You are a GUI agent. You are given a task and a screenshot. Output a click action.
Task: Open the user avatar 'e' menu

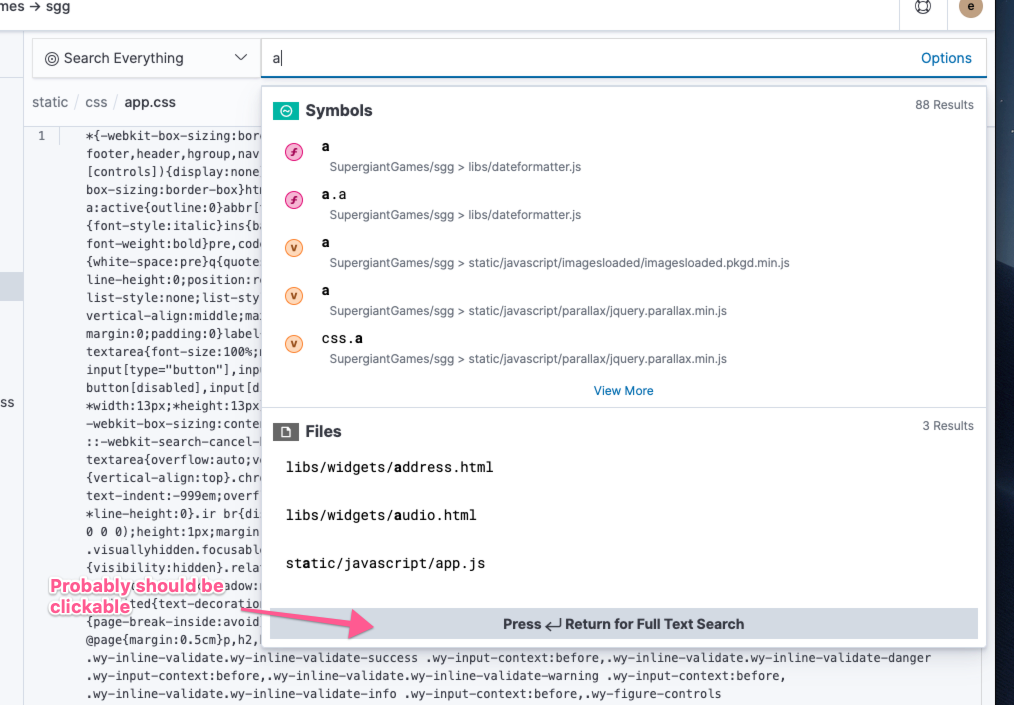click(x=971, y=7)
